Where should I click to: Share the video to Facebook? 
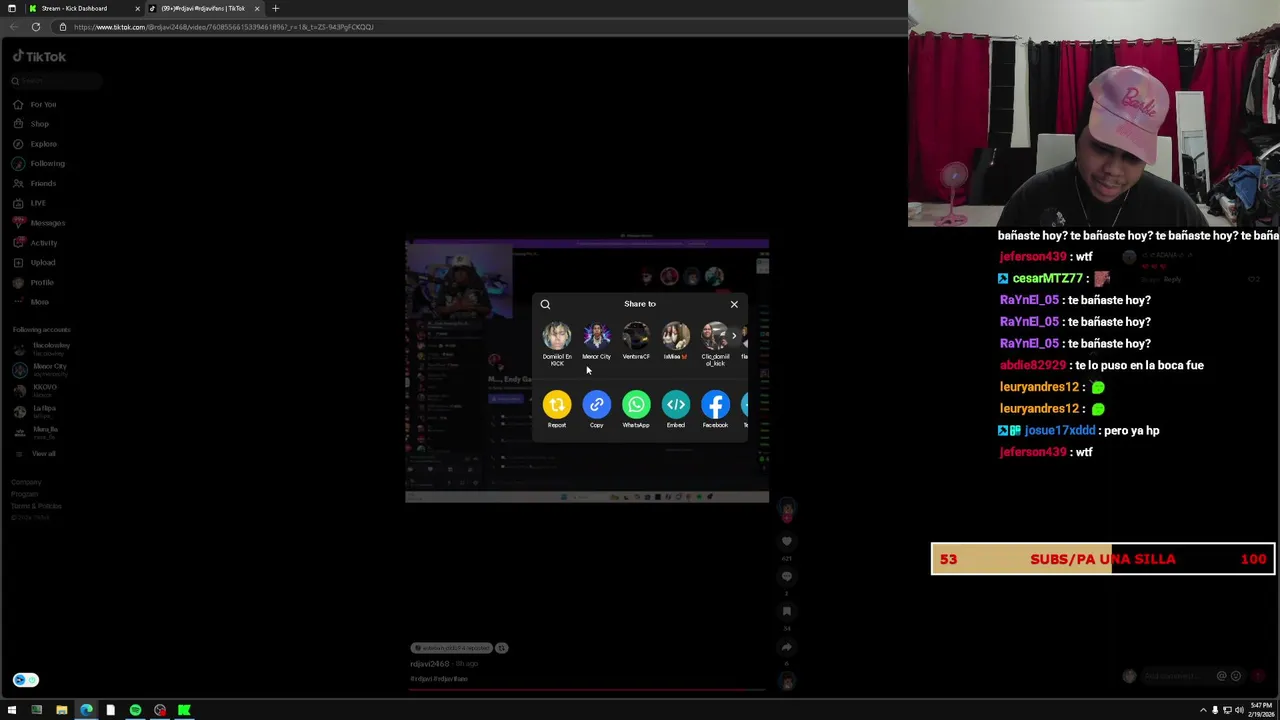pos(715,404)
